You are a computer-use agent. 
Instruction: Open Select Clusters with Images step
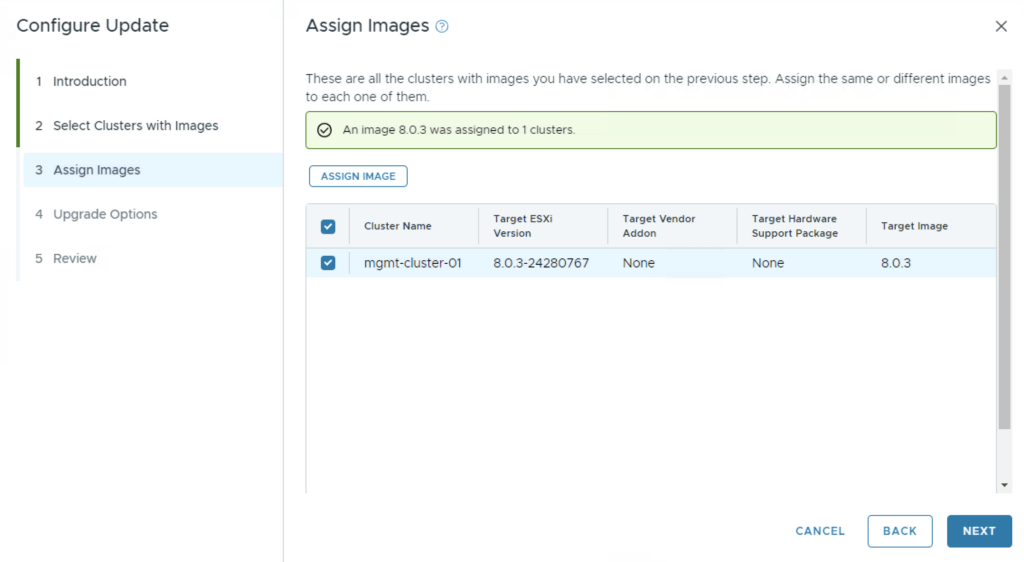(135, 126)
